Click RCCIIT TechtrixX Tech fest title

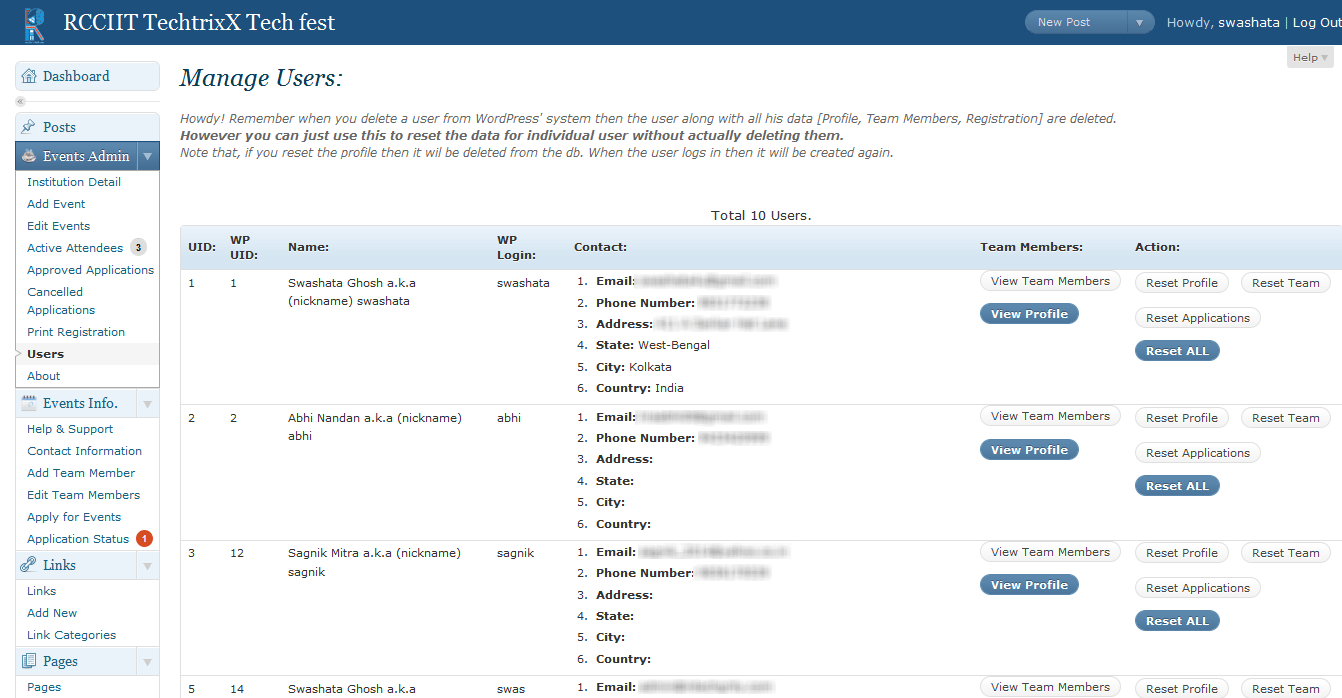[x=199, y=22]
